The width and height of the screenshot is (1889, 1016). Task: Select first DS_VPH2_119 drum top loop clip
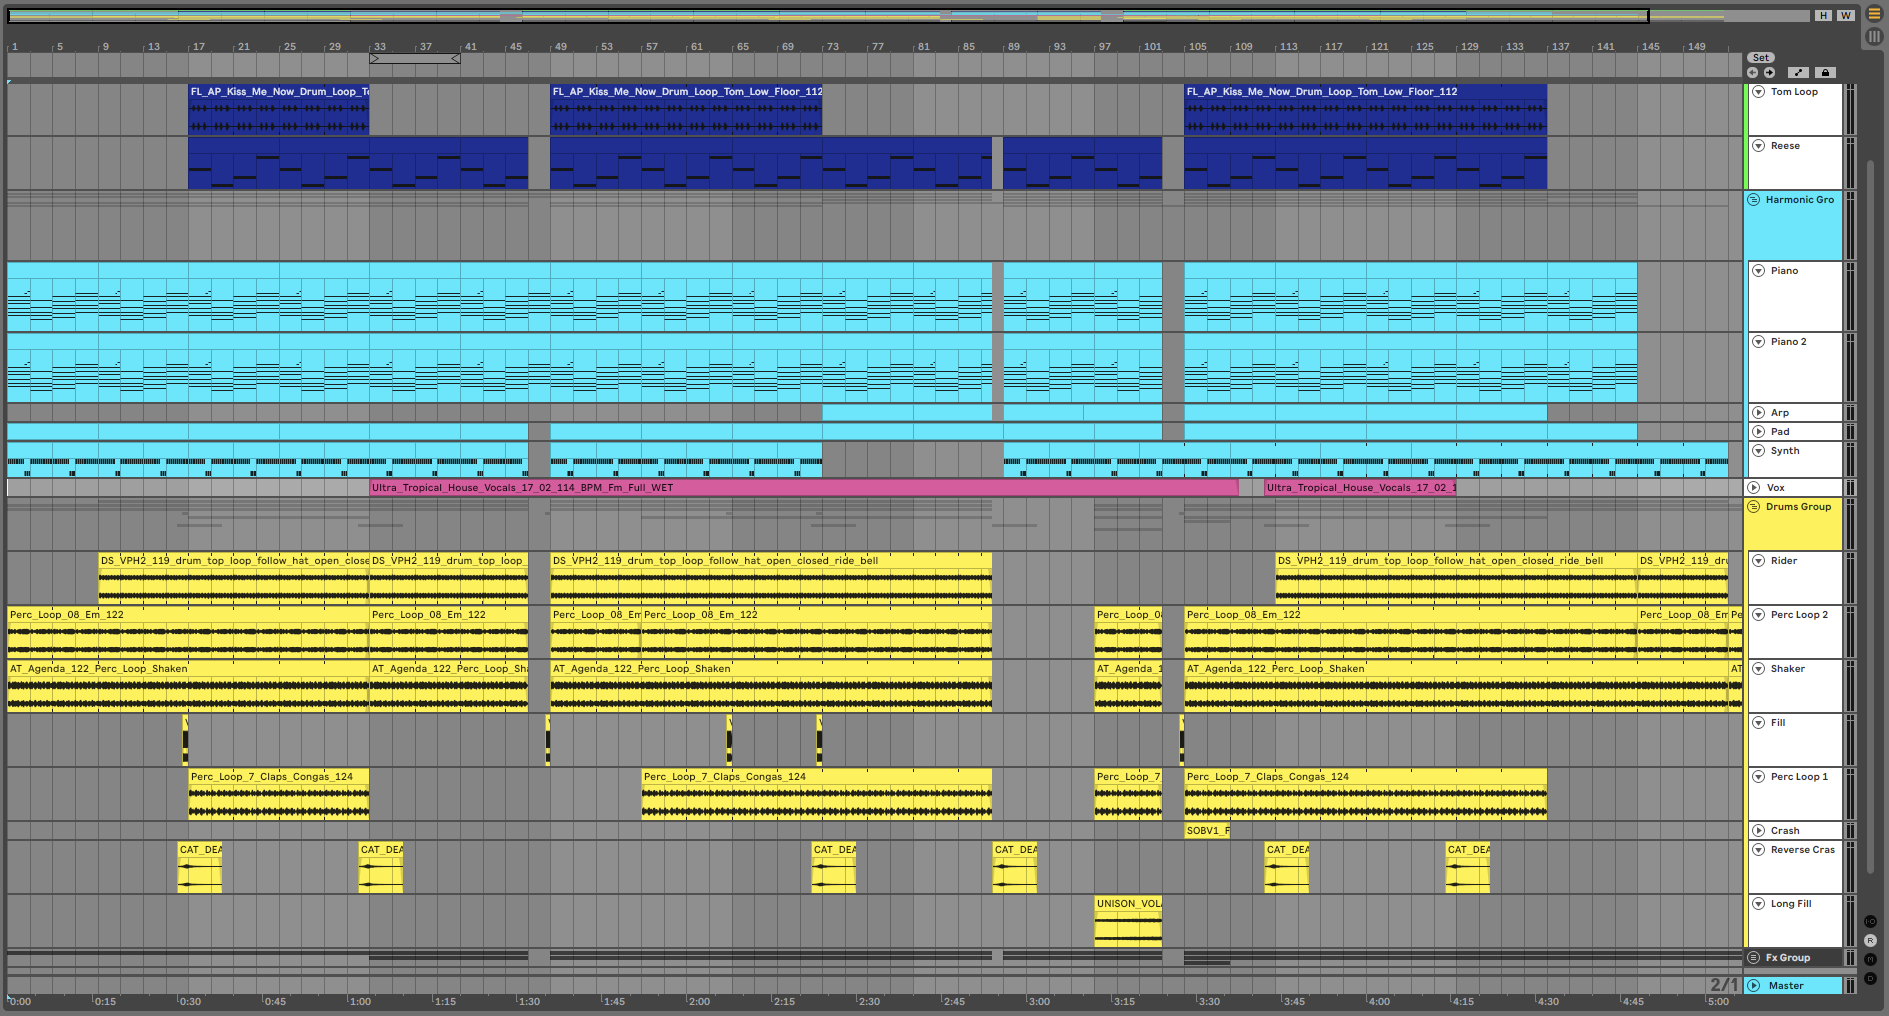coord(234,578)
